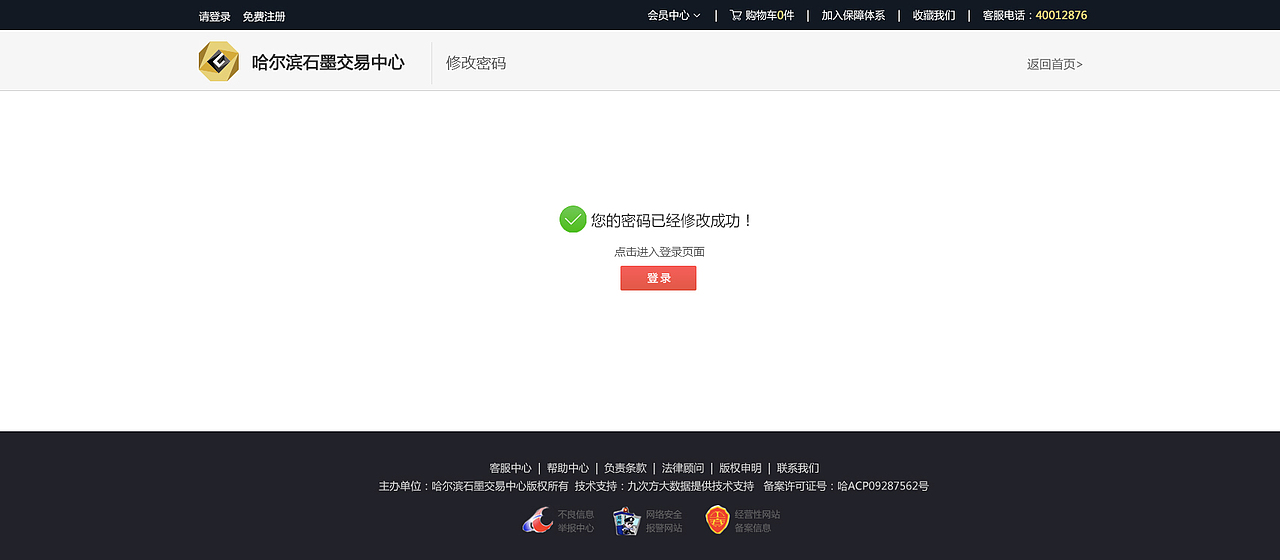The image size is (1280, 560).
Task: Open 帮助中心 footer link
Action: coord(568,468)
